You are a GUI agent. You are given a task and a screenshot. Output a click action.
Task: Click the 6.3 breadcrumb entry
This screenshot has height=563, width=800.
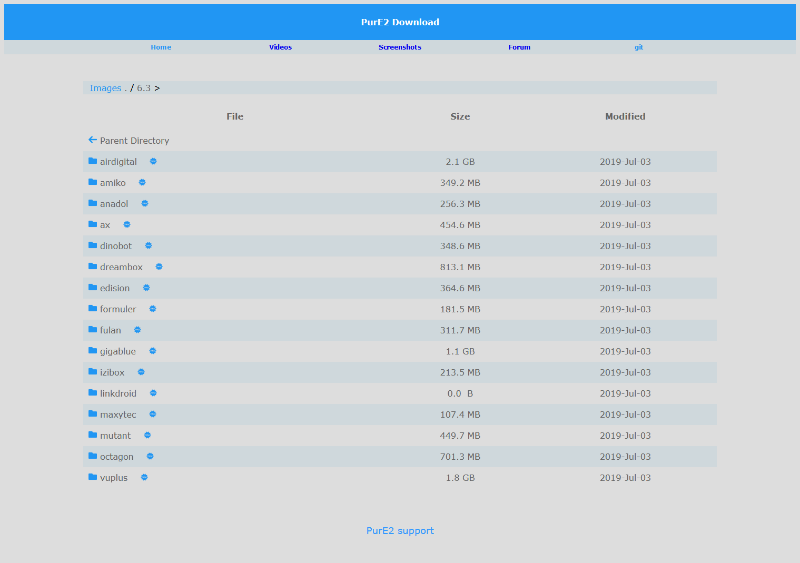pos(144,88)
